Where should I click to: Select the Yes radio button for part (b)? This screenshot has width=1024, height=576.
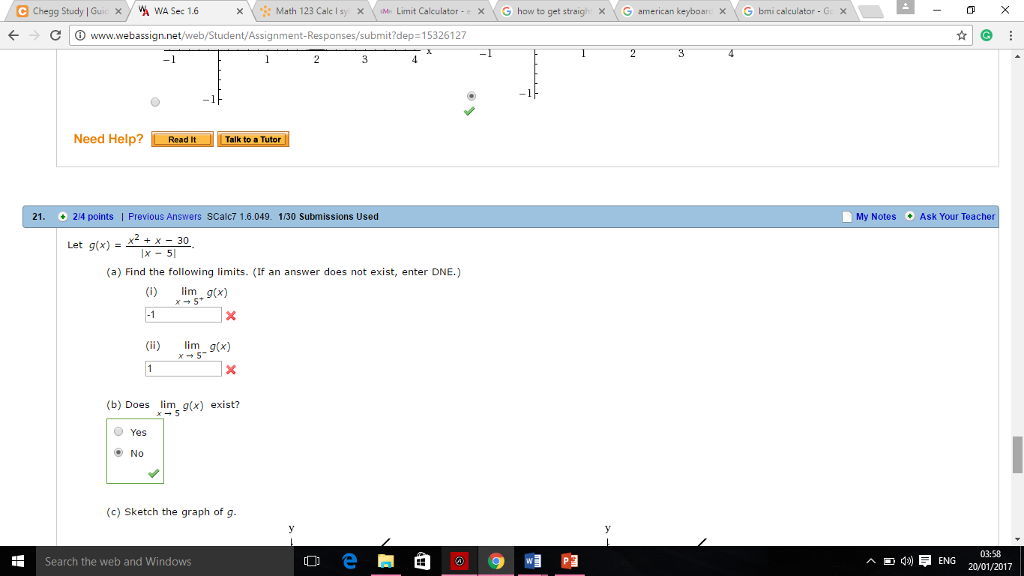(x=118, y=431)
